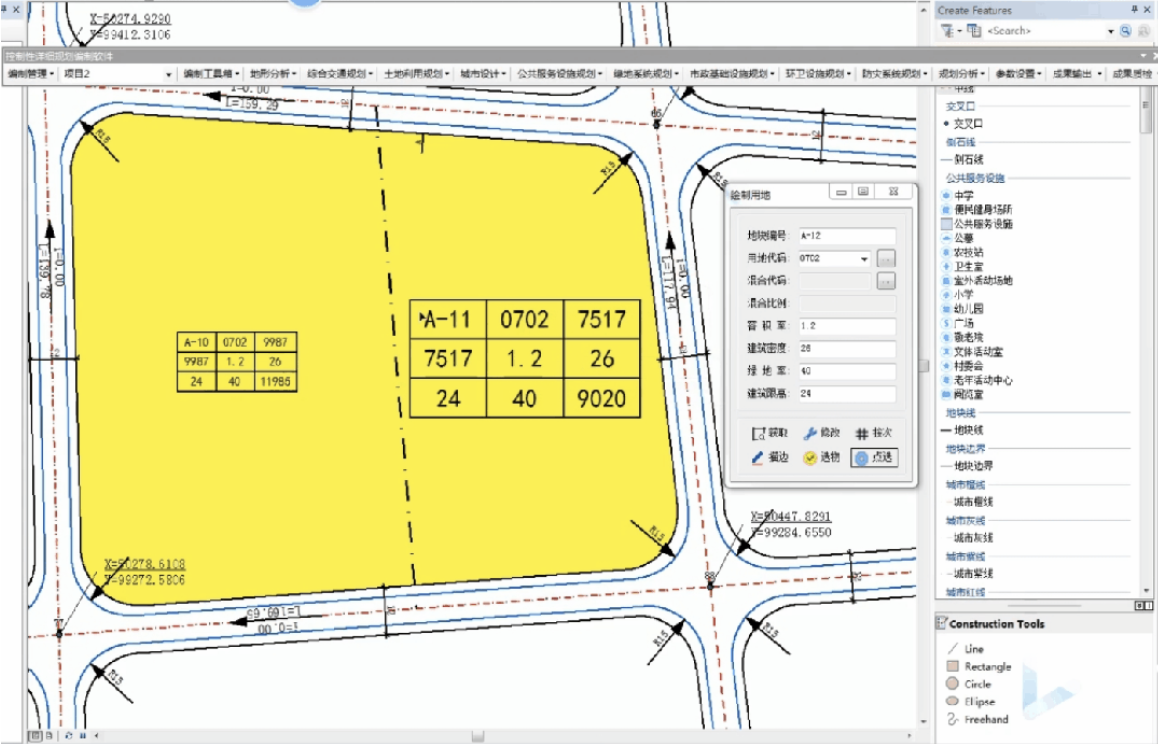Viewport: 1158px width, 744px height.
Task: Choose the Freehand construction tool
Action: (x=977, y=719)
